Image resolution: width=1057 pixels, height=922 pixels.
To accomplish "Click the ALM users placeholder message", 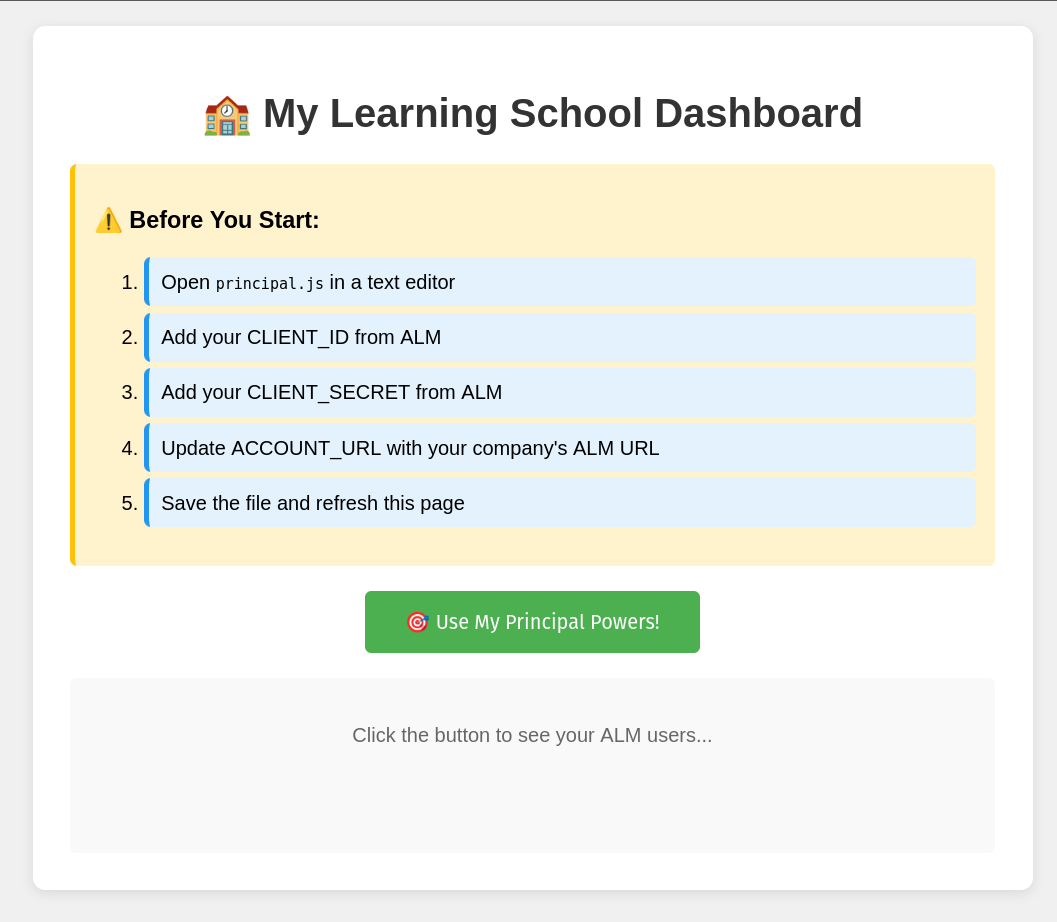I will (x=532, y=735).
